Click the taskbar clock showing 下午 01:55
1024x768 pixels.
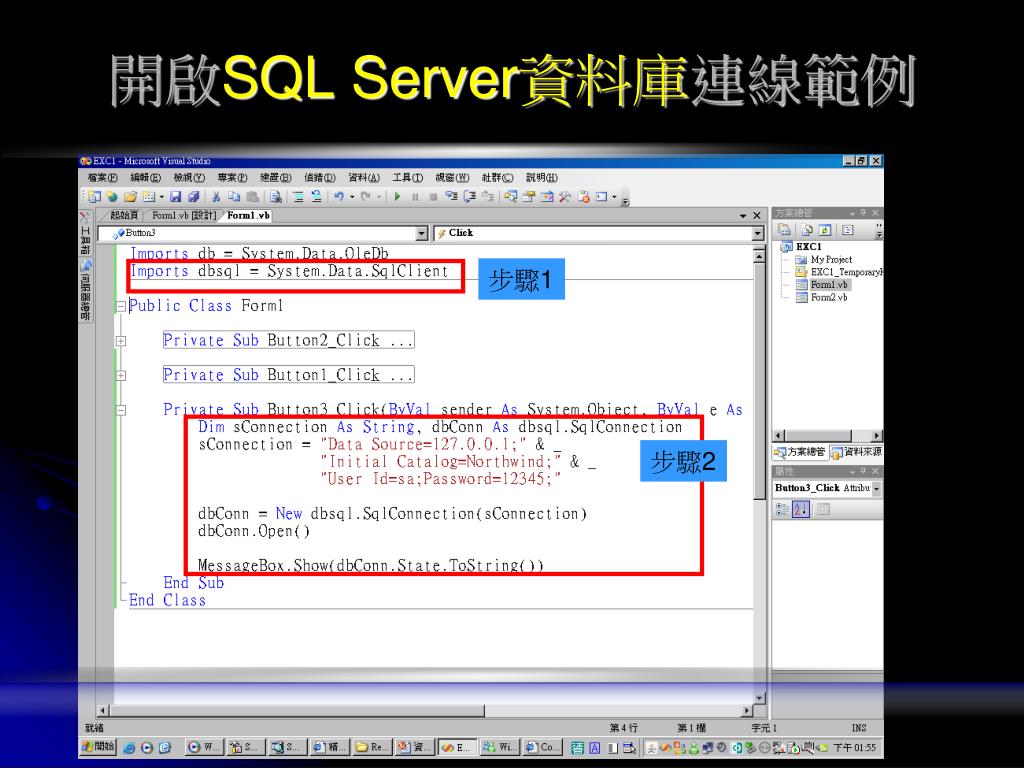[855, 748]
